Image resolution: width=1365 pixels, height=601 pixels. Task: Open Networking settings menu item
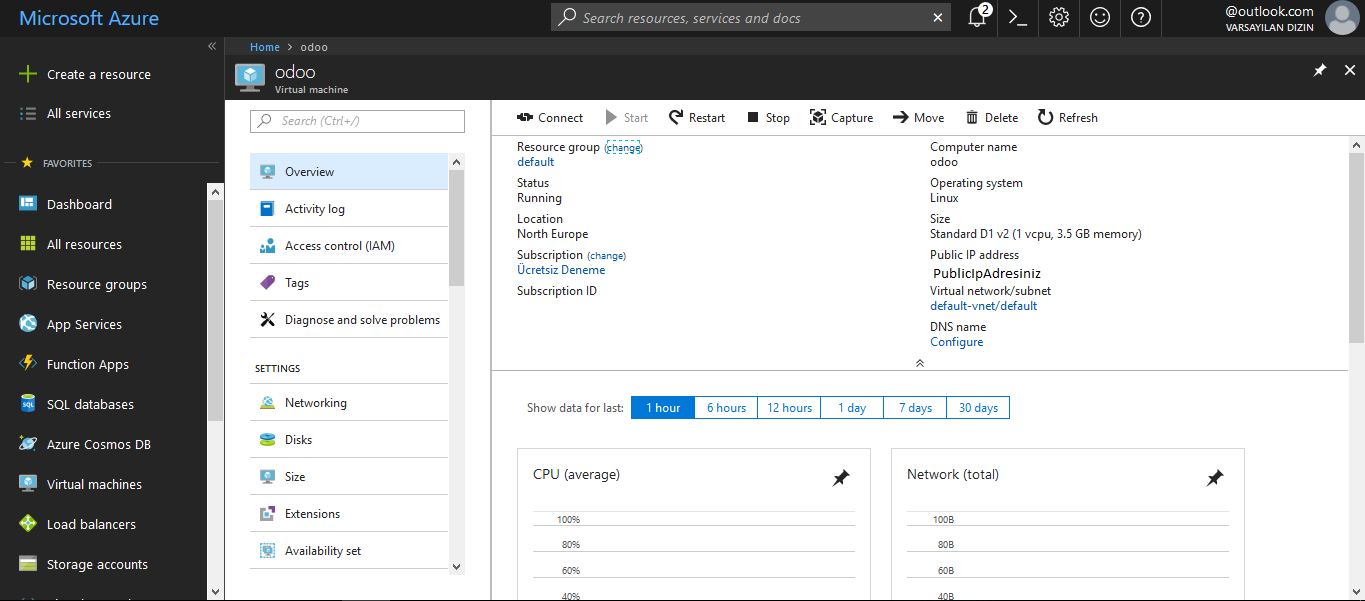click(315, 403)
